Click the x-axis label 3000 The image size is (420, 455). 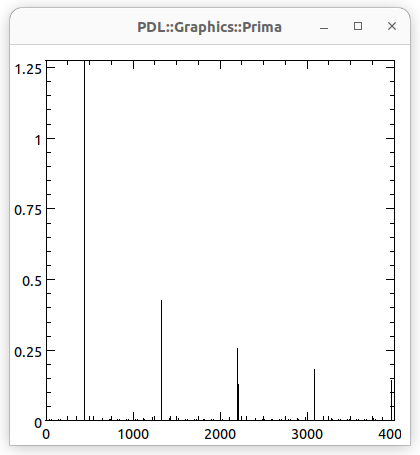pyautogui.click(x=307, y=434)
